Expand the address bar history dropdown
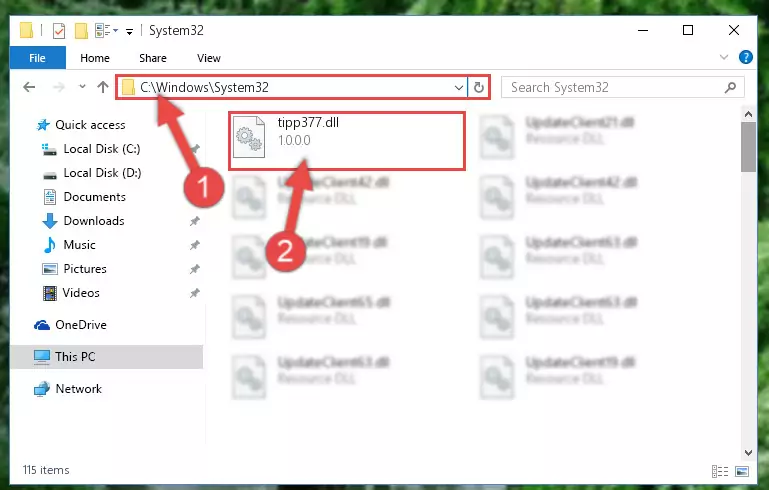 pos(459,88)
